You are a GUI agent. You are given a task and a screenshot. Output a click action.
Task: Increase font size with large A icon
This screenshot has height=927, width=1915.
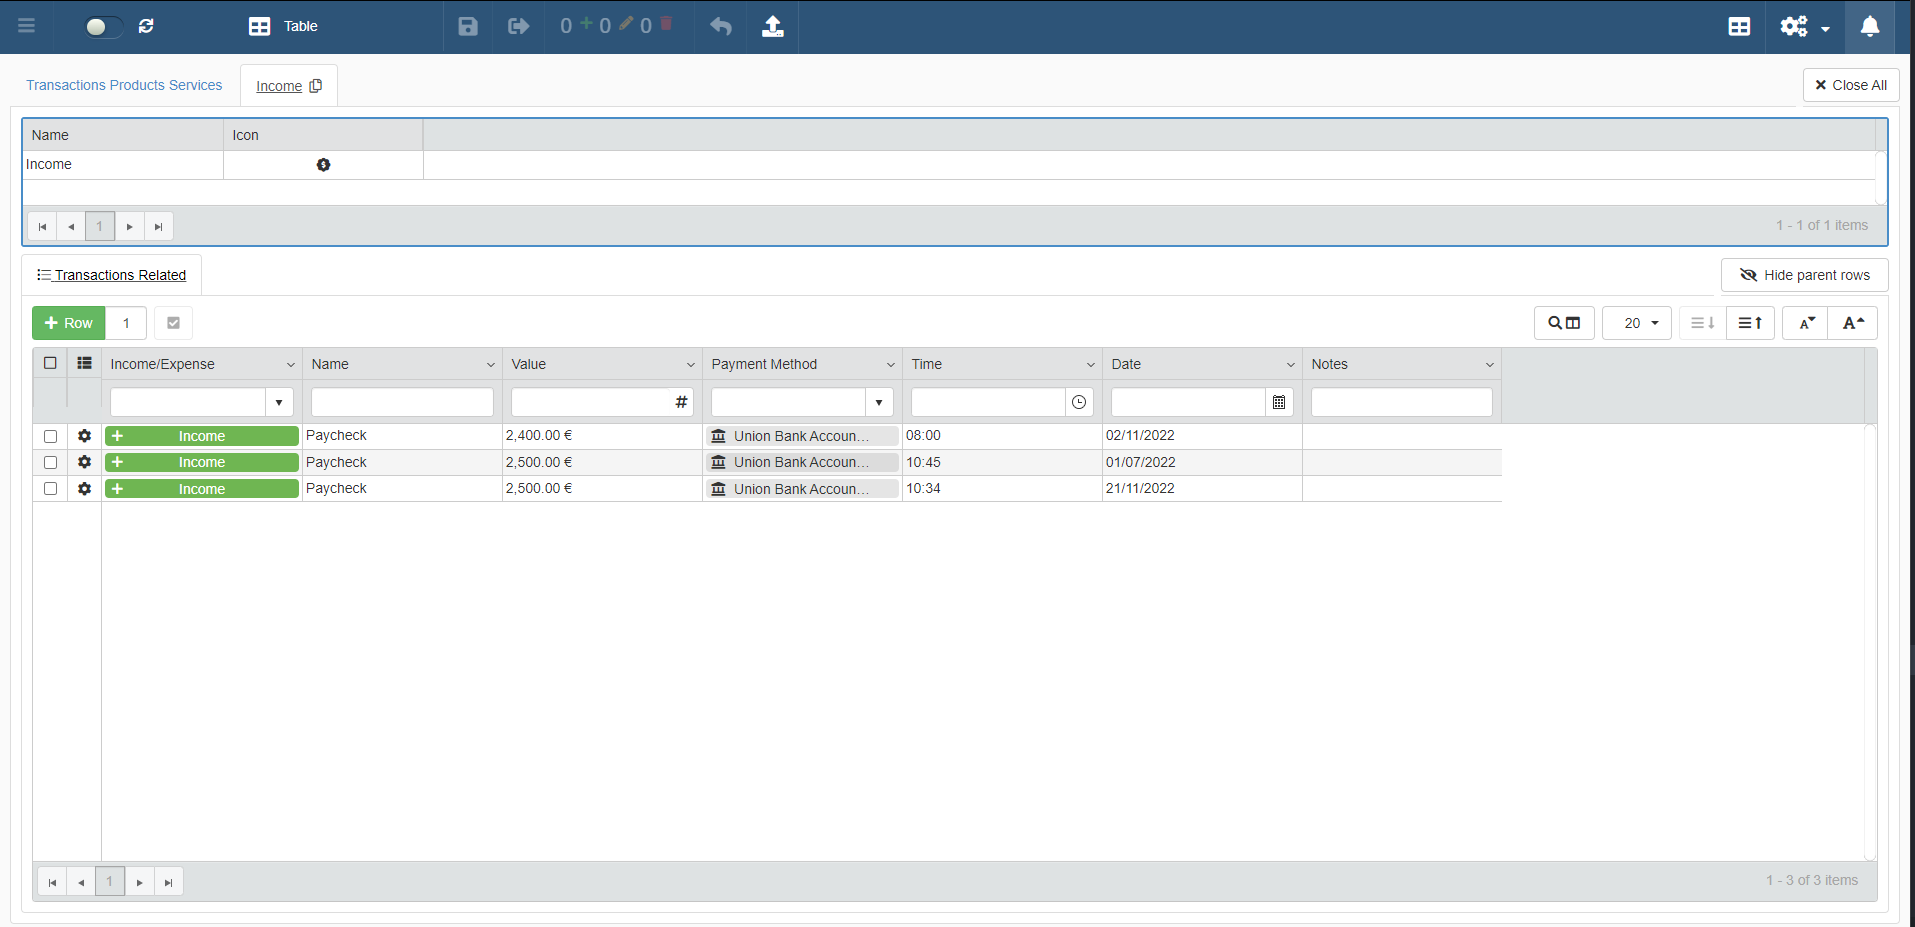coord(1853,323)
